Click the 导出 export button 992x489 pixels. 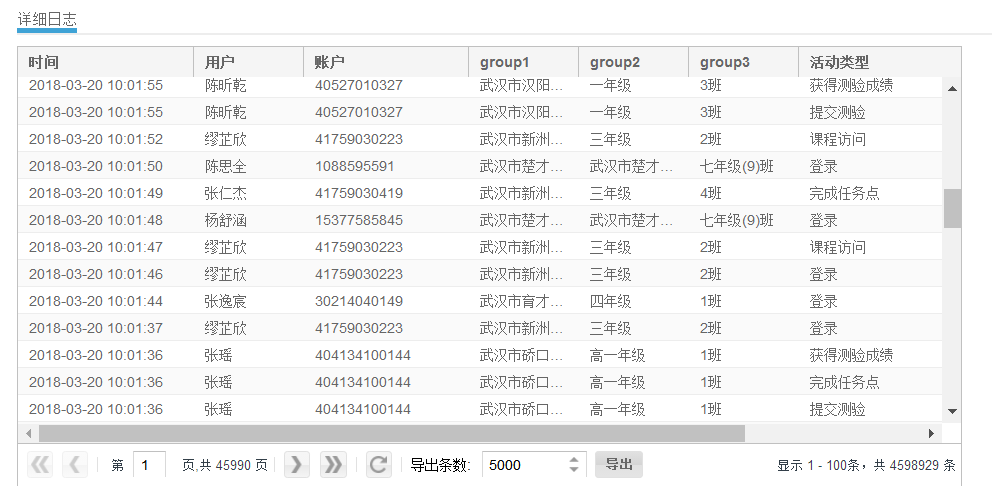coord(619,464)
